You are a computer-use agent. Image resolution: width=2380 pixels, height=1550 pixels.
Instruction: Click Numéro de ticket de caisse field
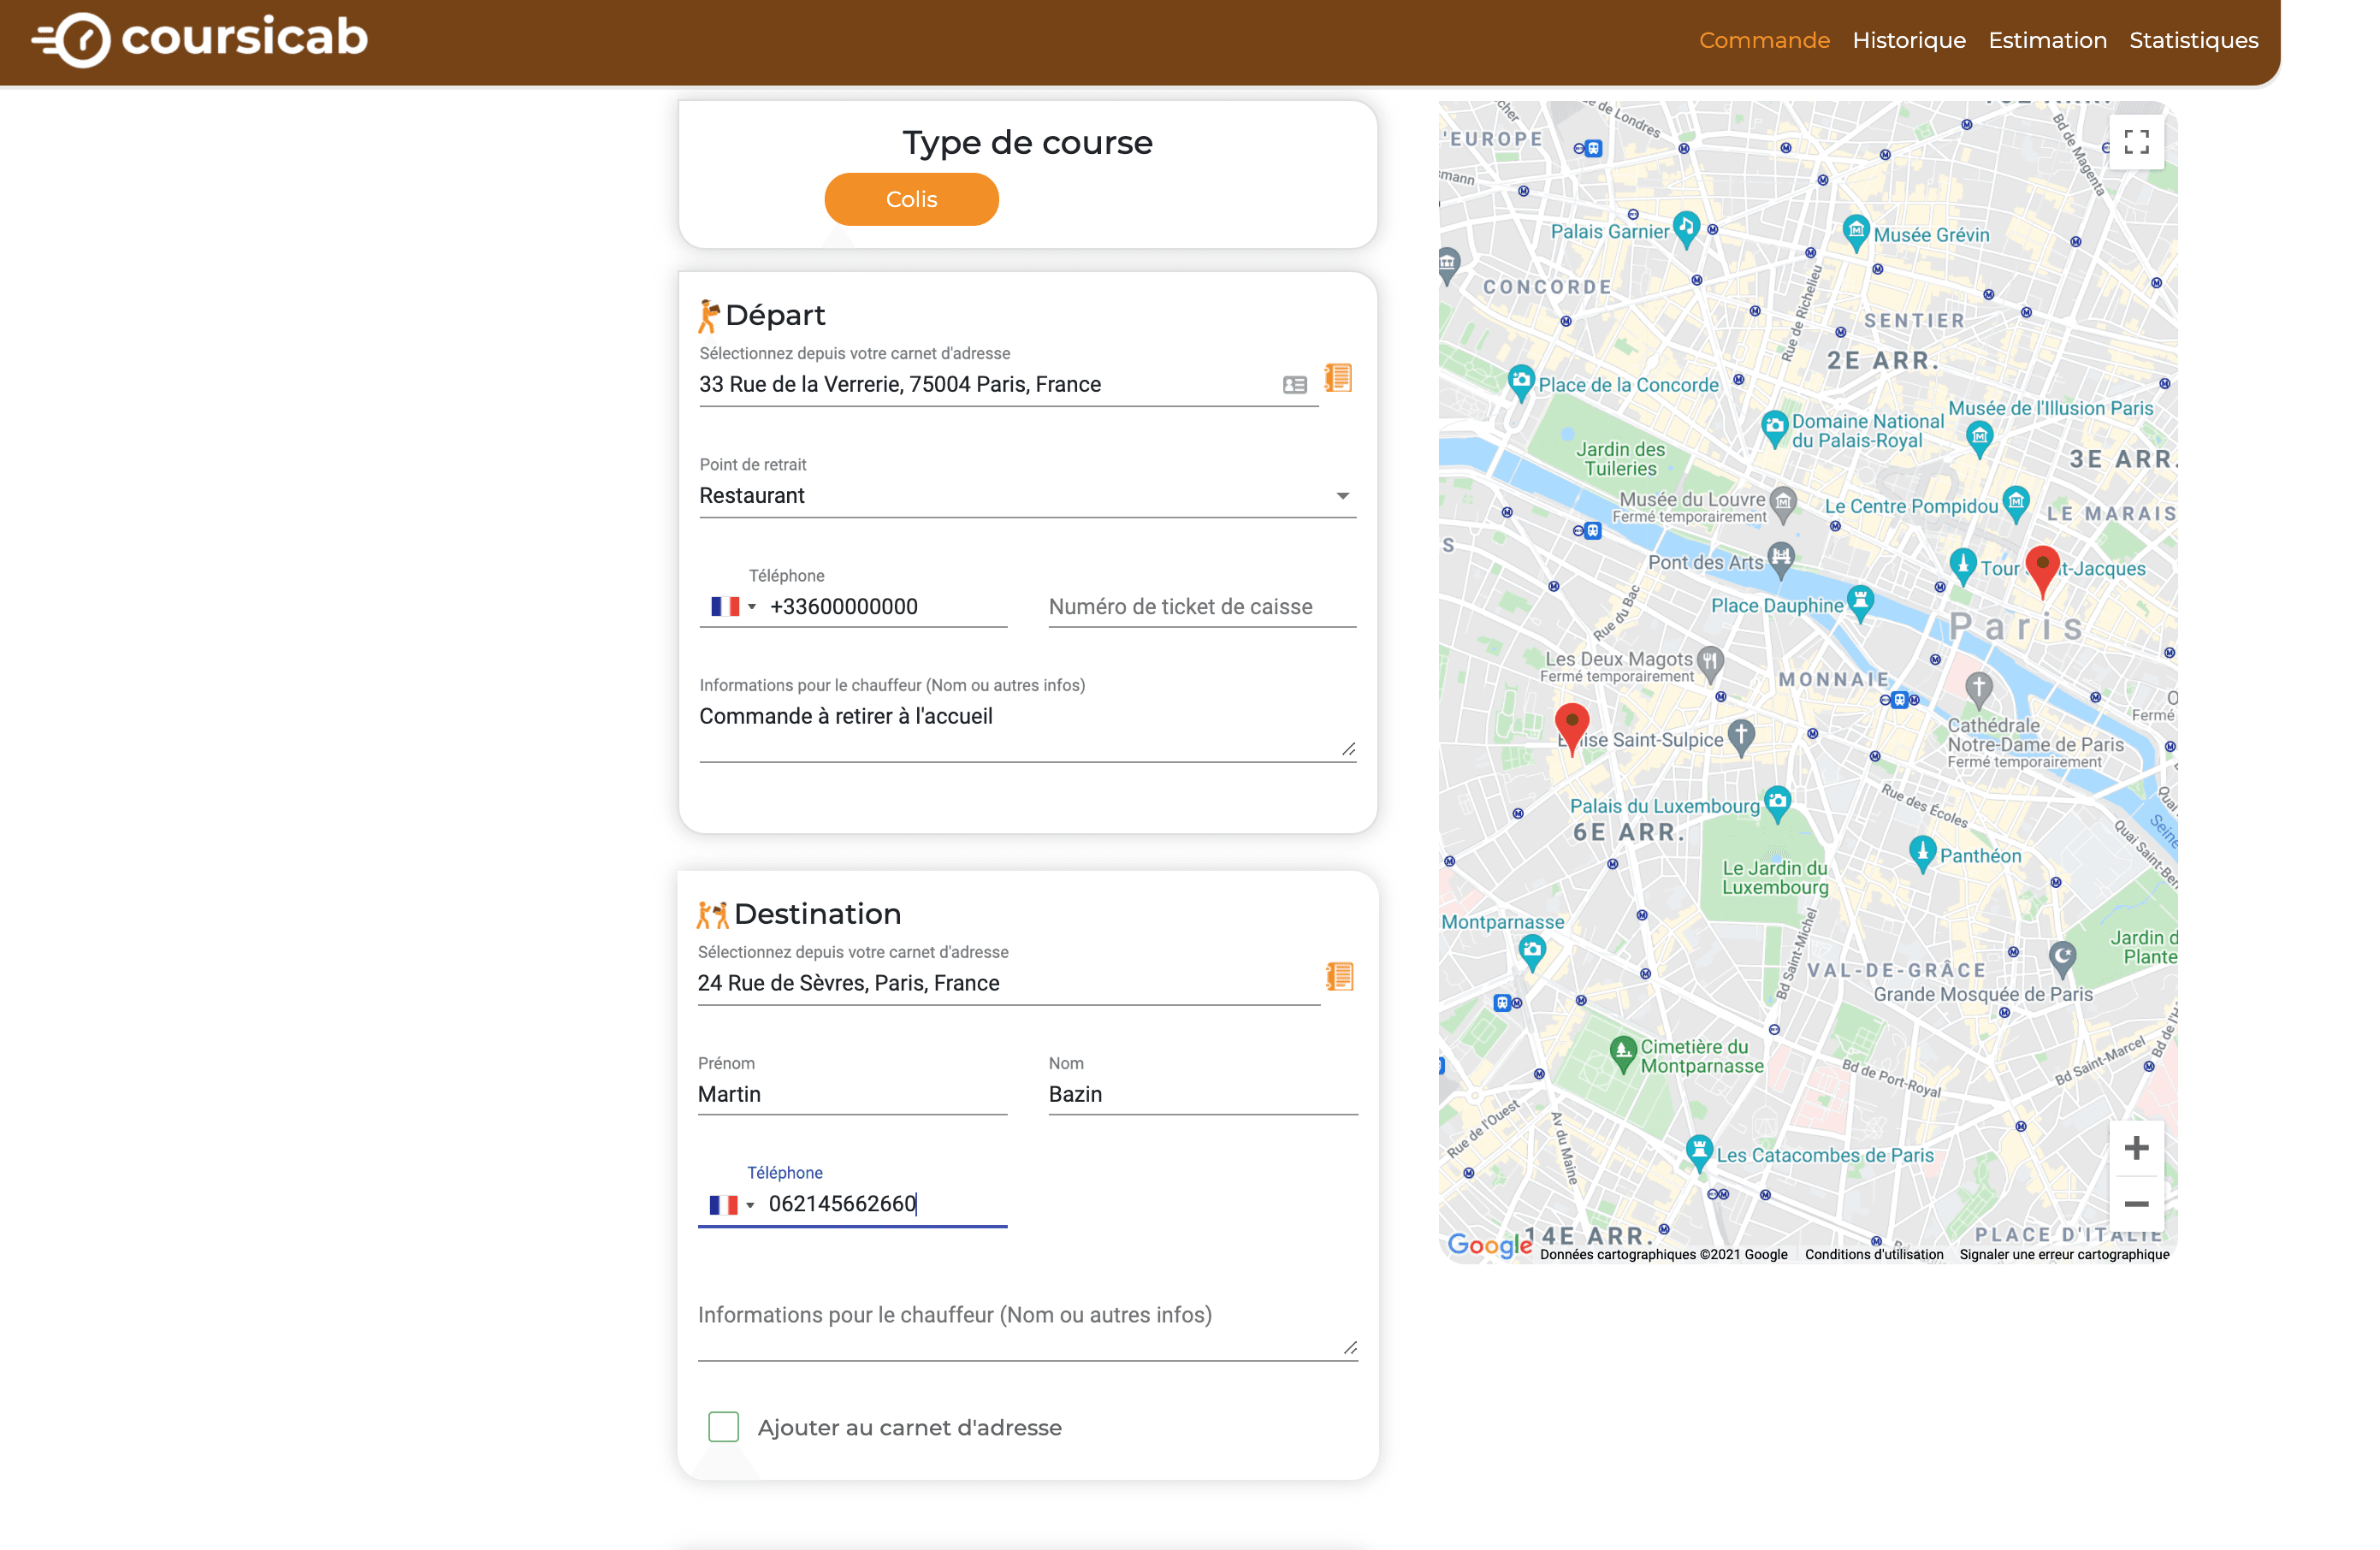[1201, 607]
